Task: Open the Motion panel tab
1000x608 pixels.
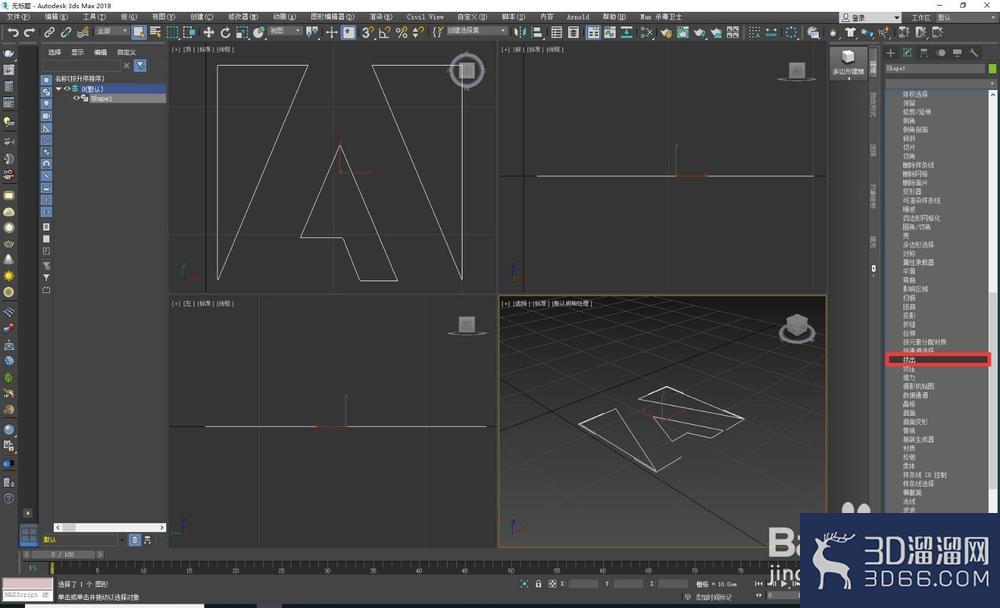Action: tap(941, 53)
